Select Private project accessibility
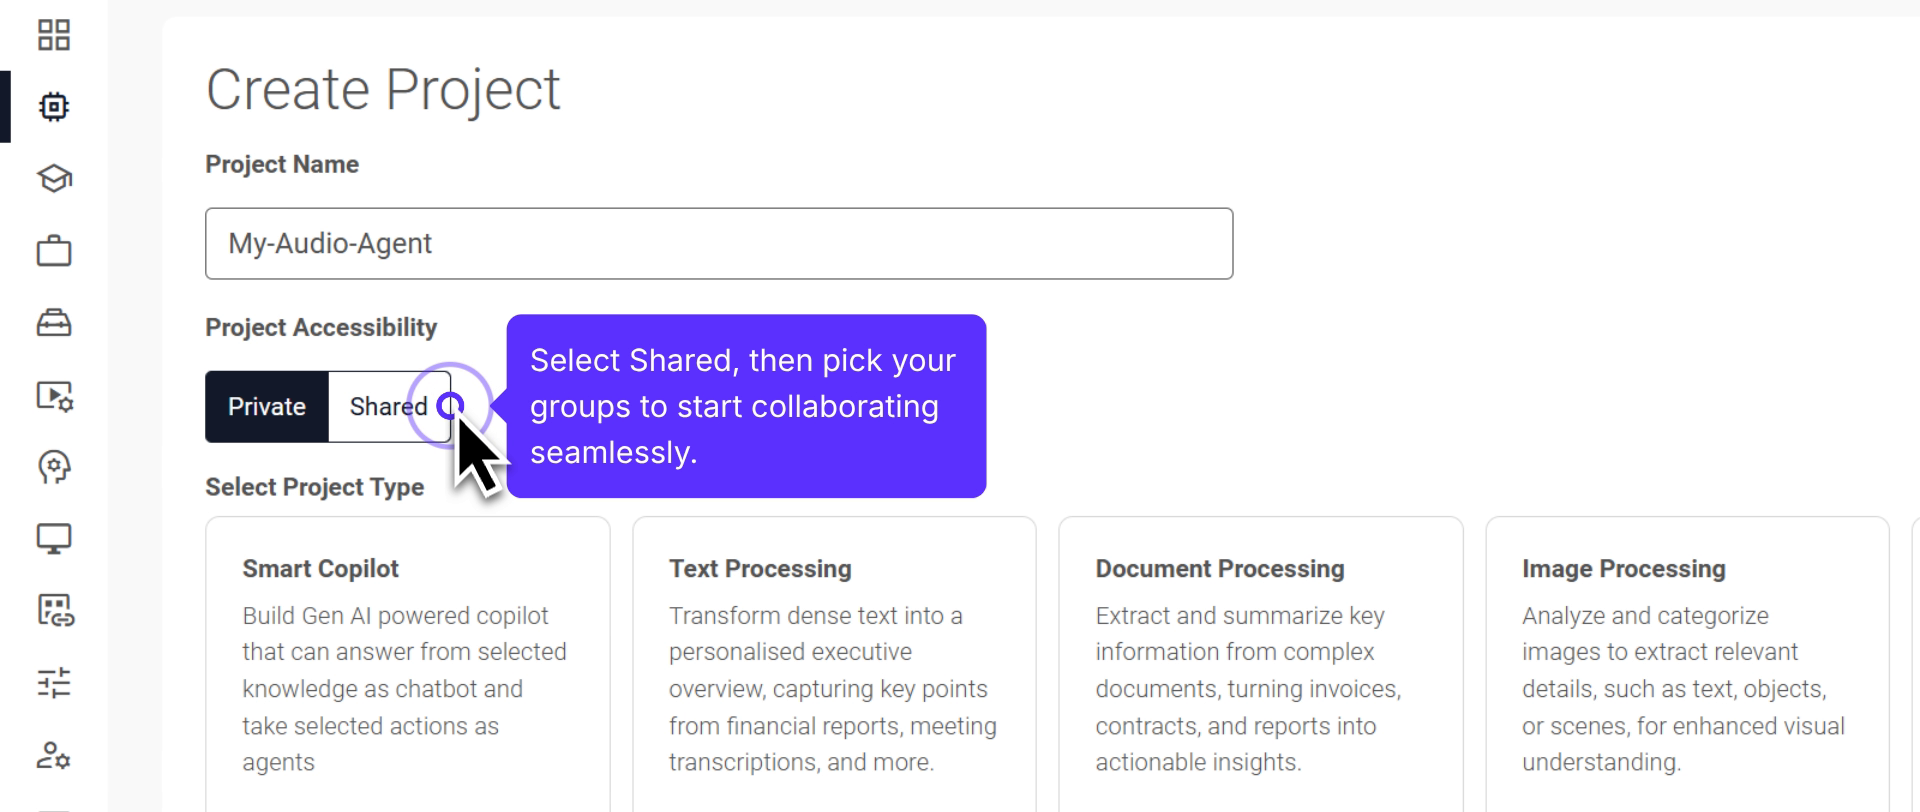The image size is (1920, 812). tap(267, 407)
